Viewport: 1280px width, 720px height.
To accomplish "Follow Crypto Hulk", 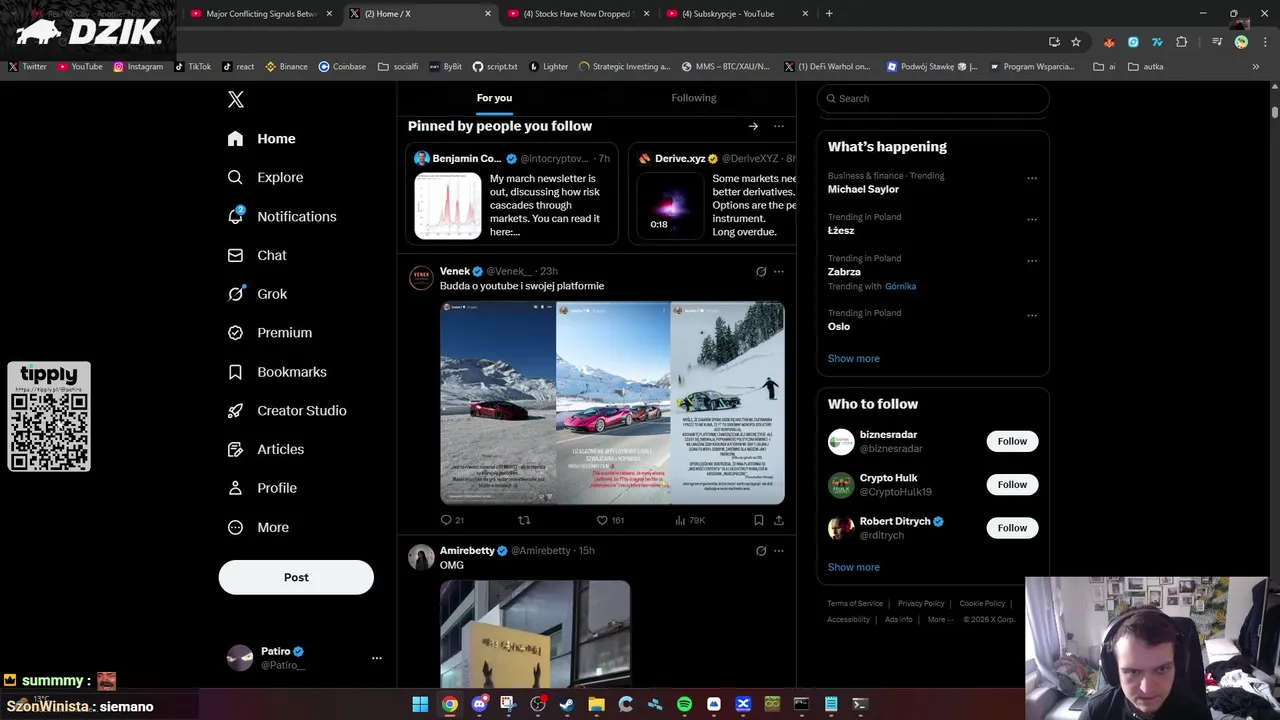I will point(1012,484).
